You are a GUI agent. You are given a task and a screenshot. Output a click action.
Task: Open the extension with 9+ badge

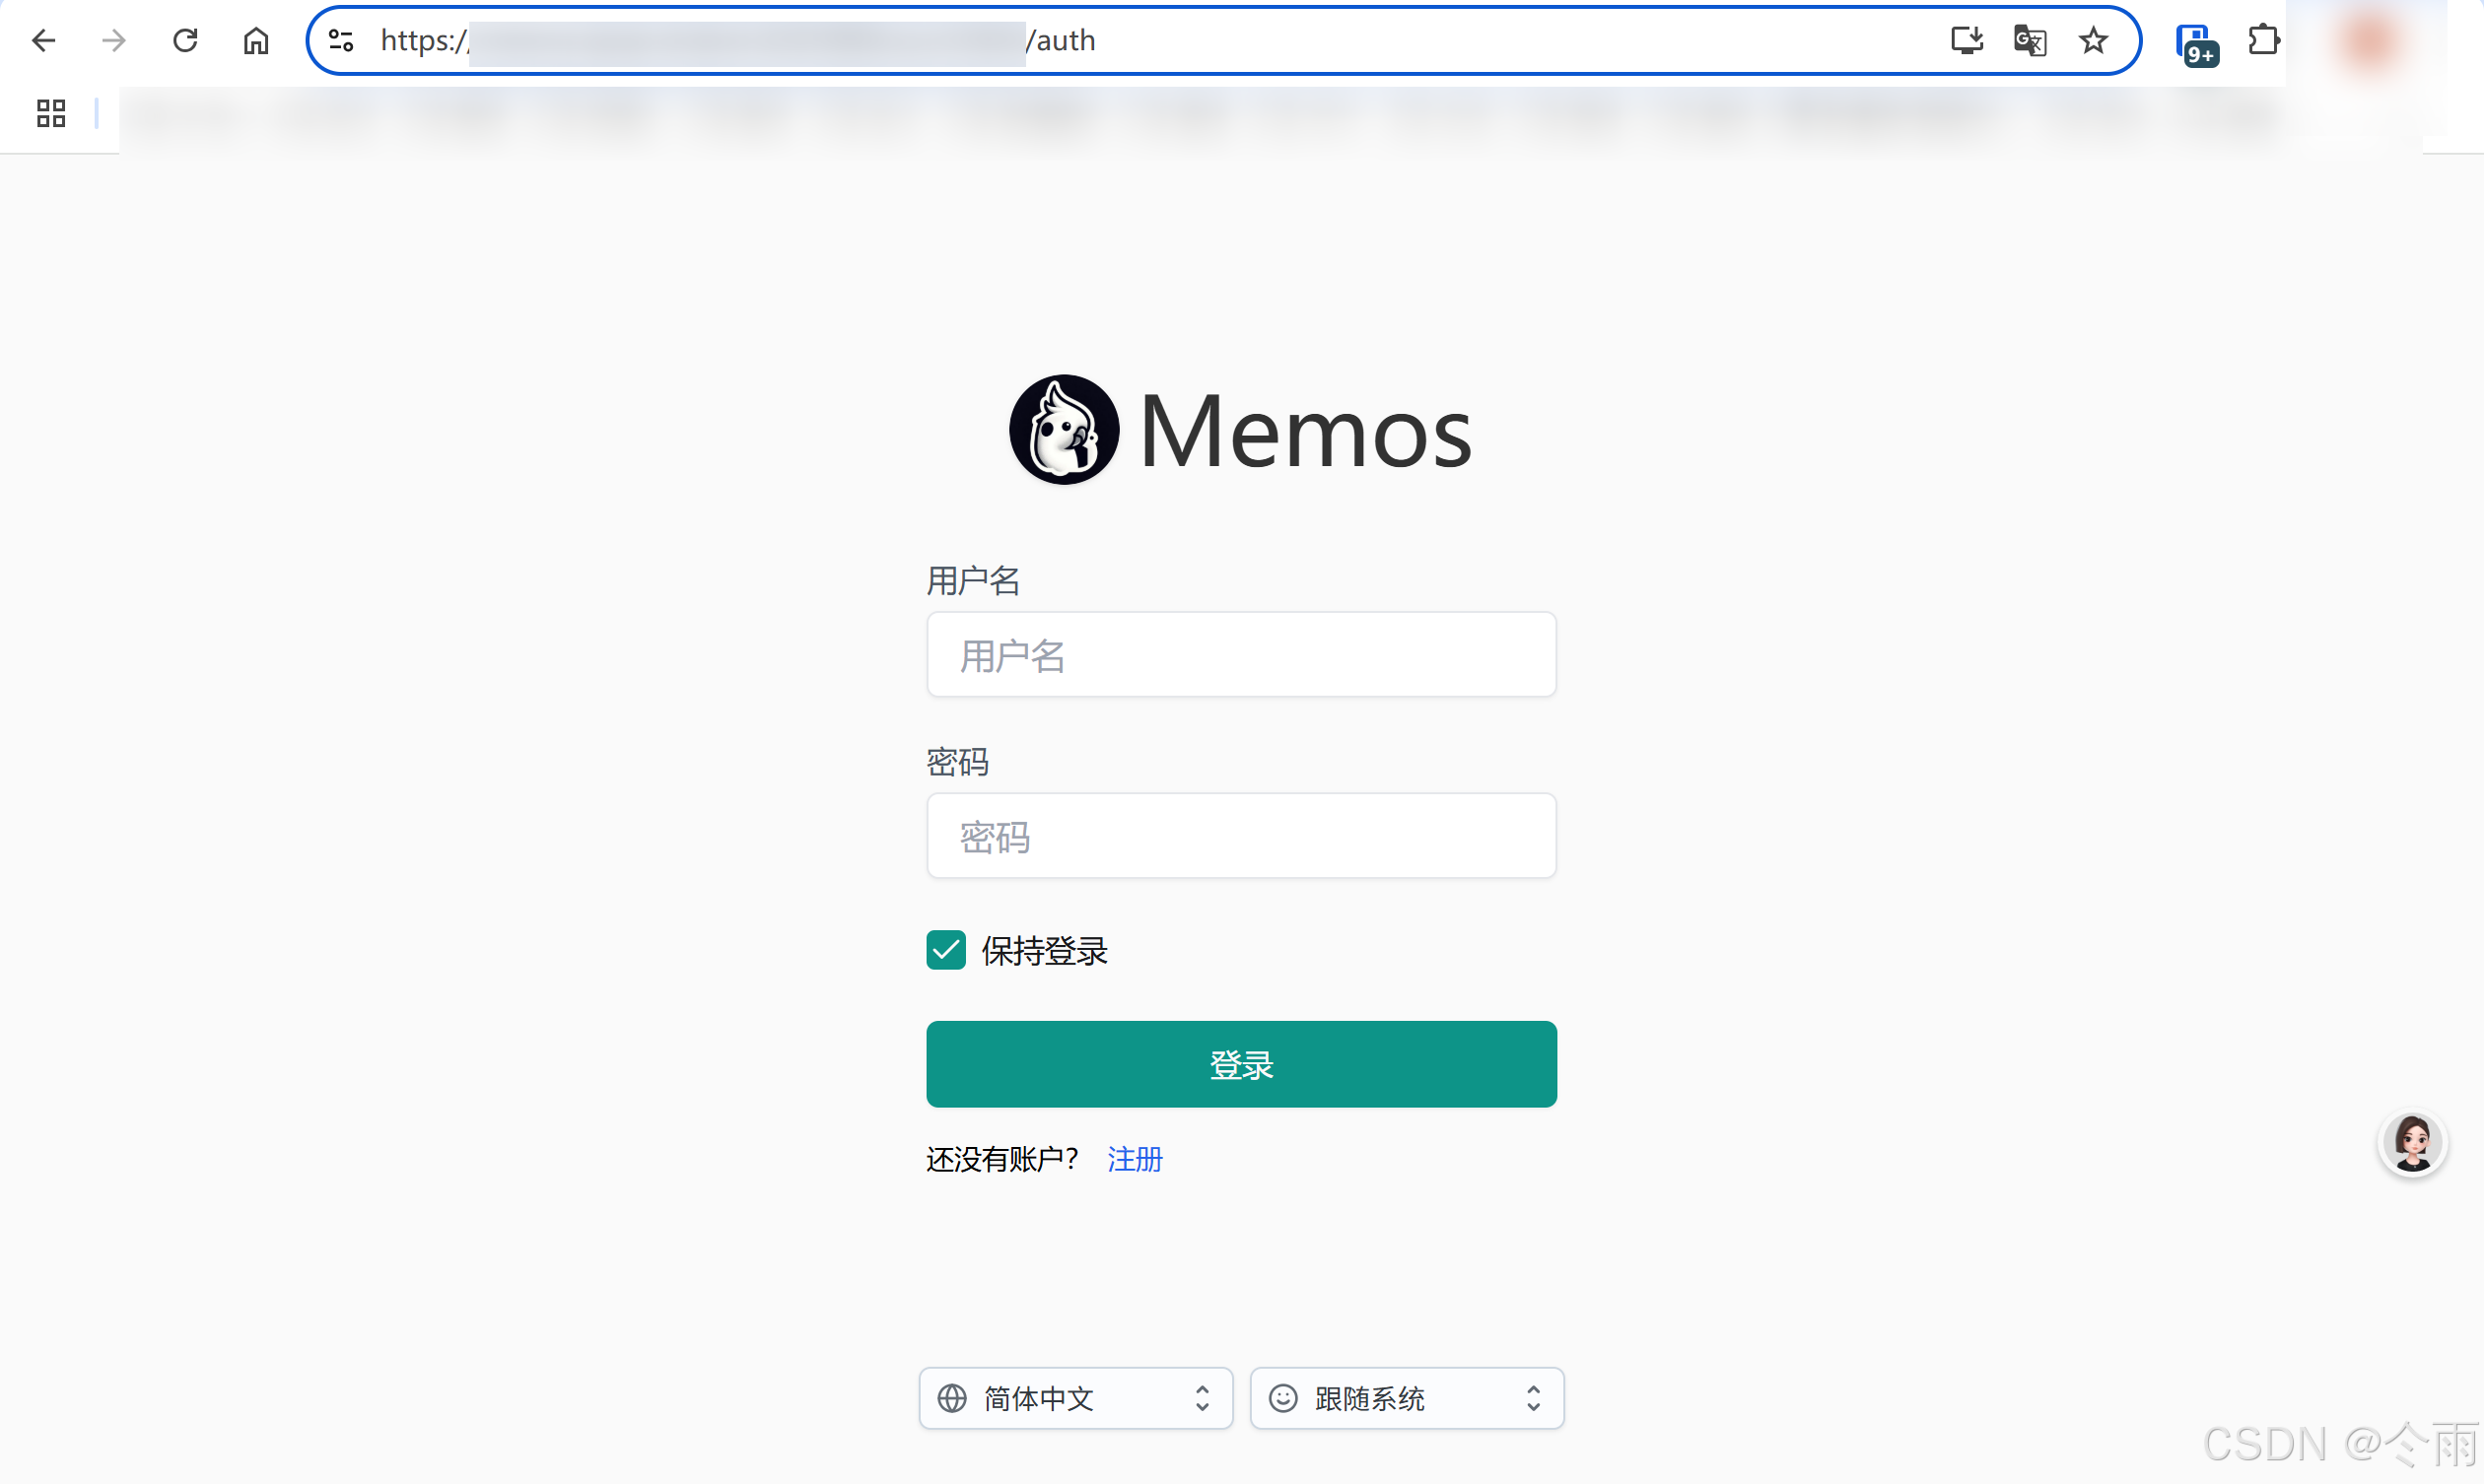[x=2195, y=43]
